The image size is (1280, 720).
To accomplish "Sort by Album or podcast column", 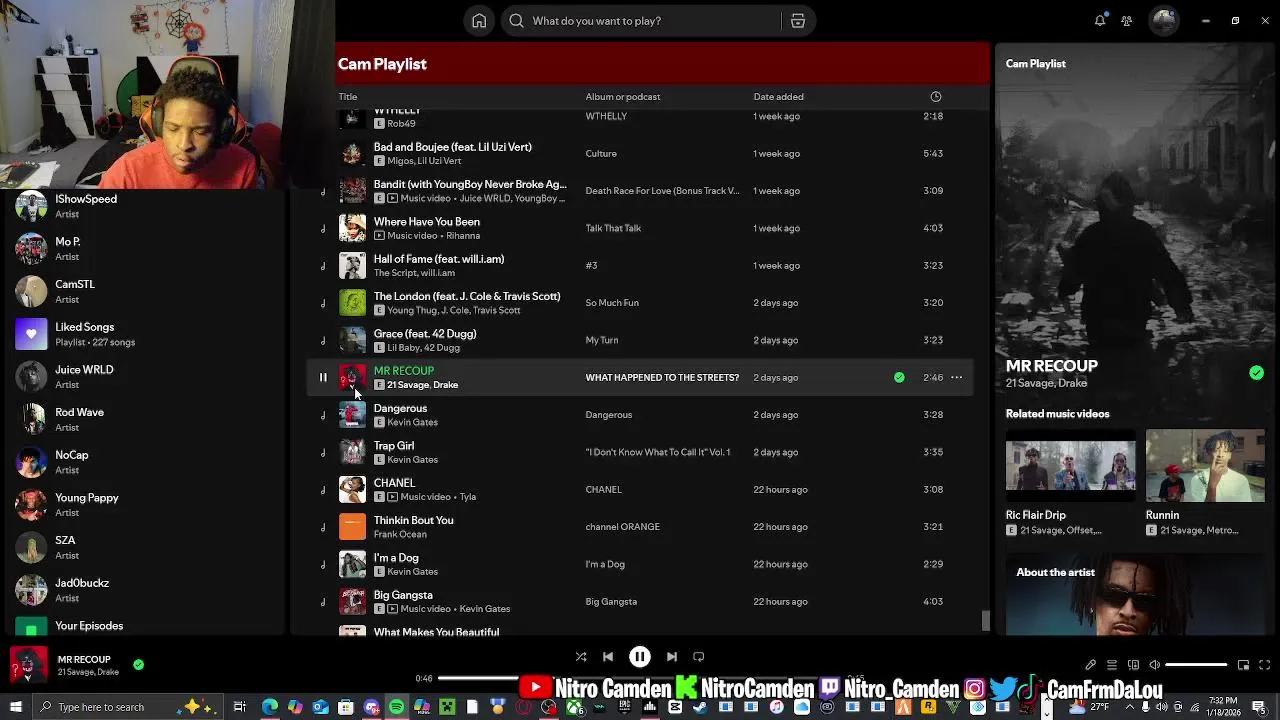I will point(623,97).
